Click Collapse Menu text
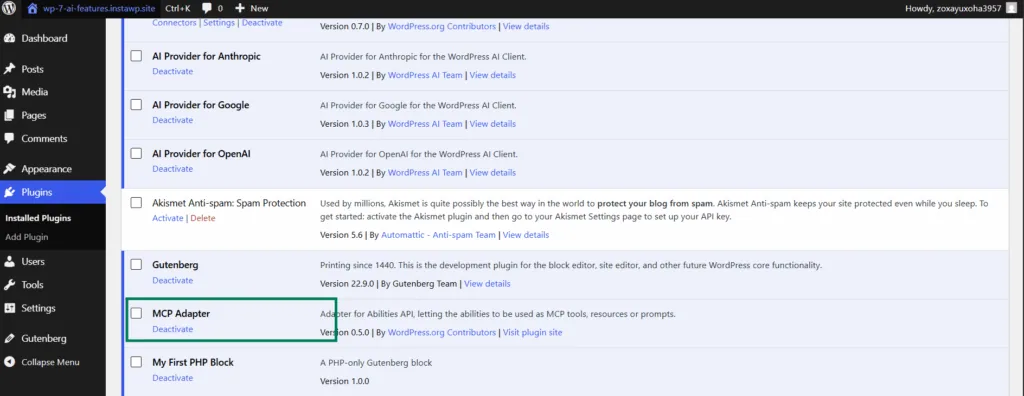 (50, 362)
